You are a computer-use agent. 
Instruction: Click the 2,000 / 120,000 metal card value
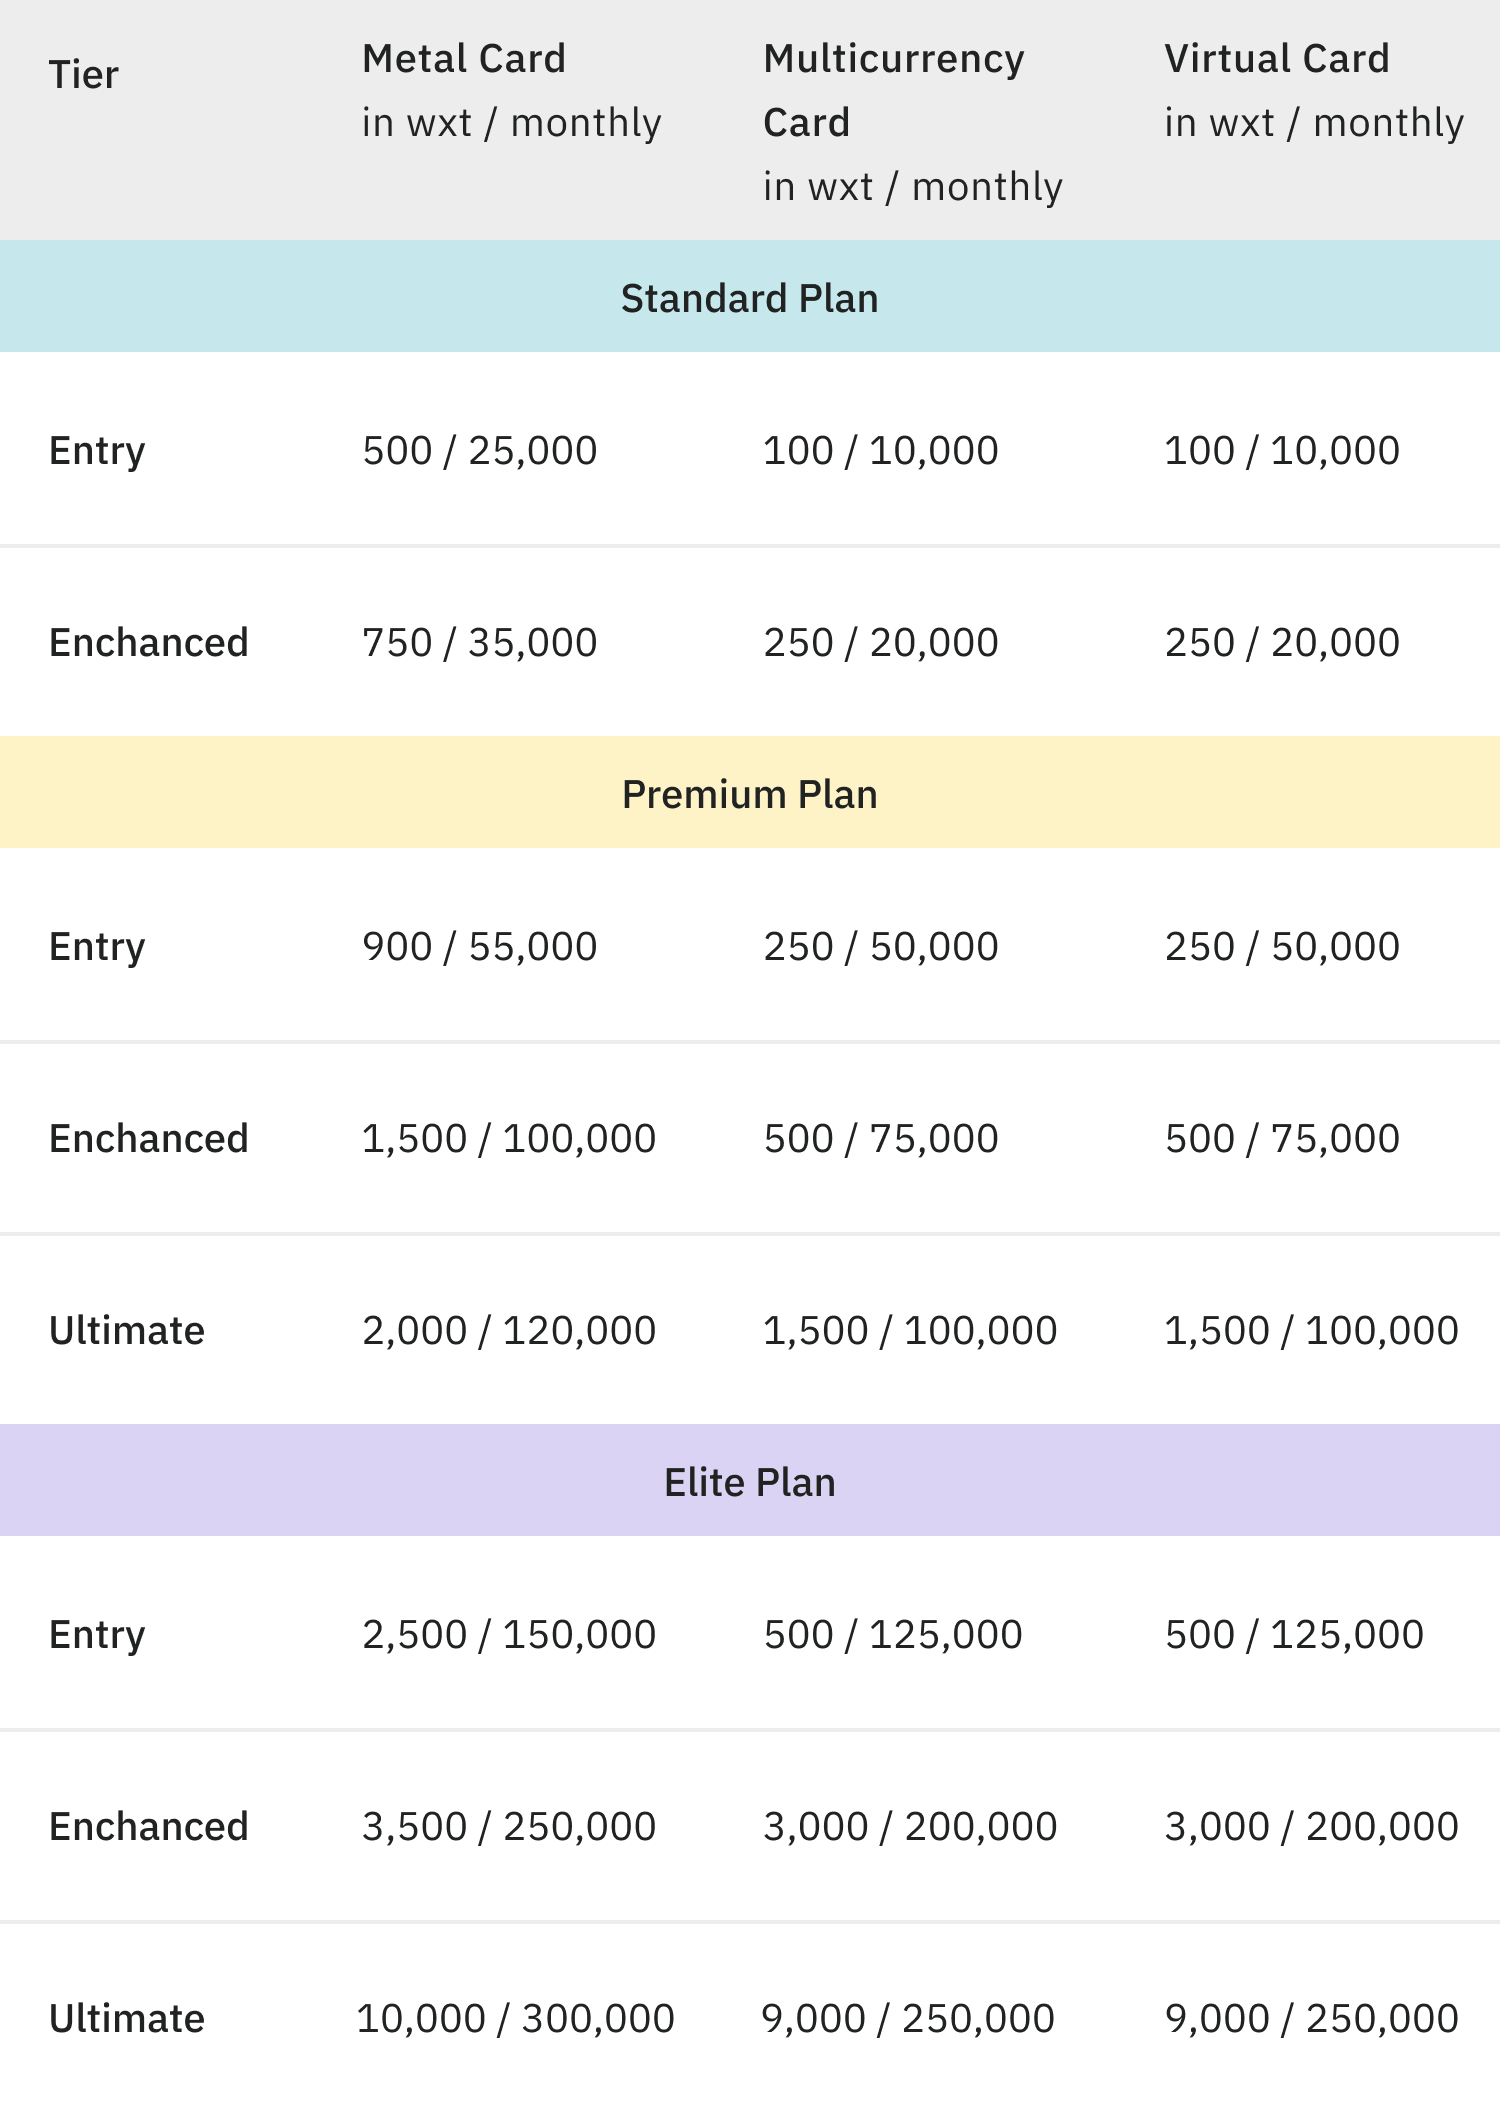click(509, 1331)
